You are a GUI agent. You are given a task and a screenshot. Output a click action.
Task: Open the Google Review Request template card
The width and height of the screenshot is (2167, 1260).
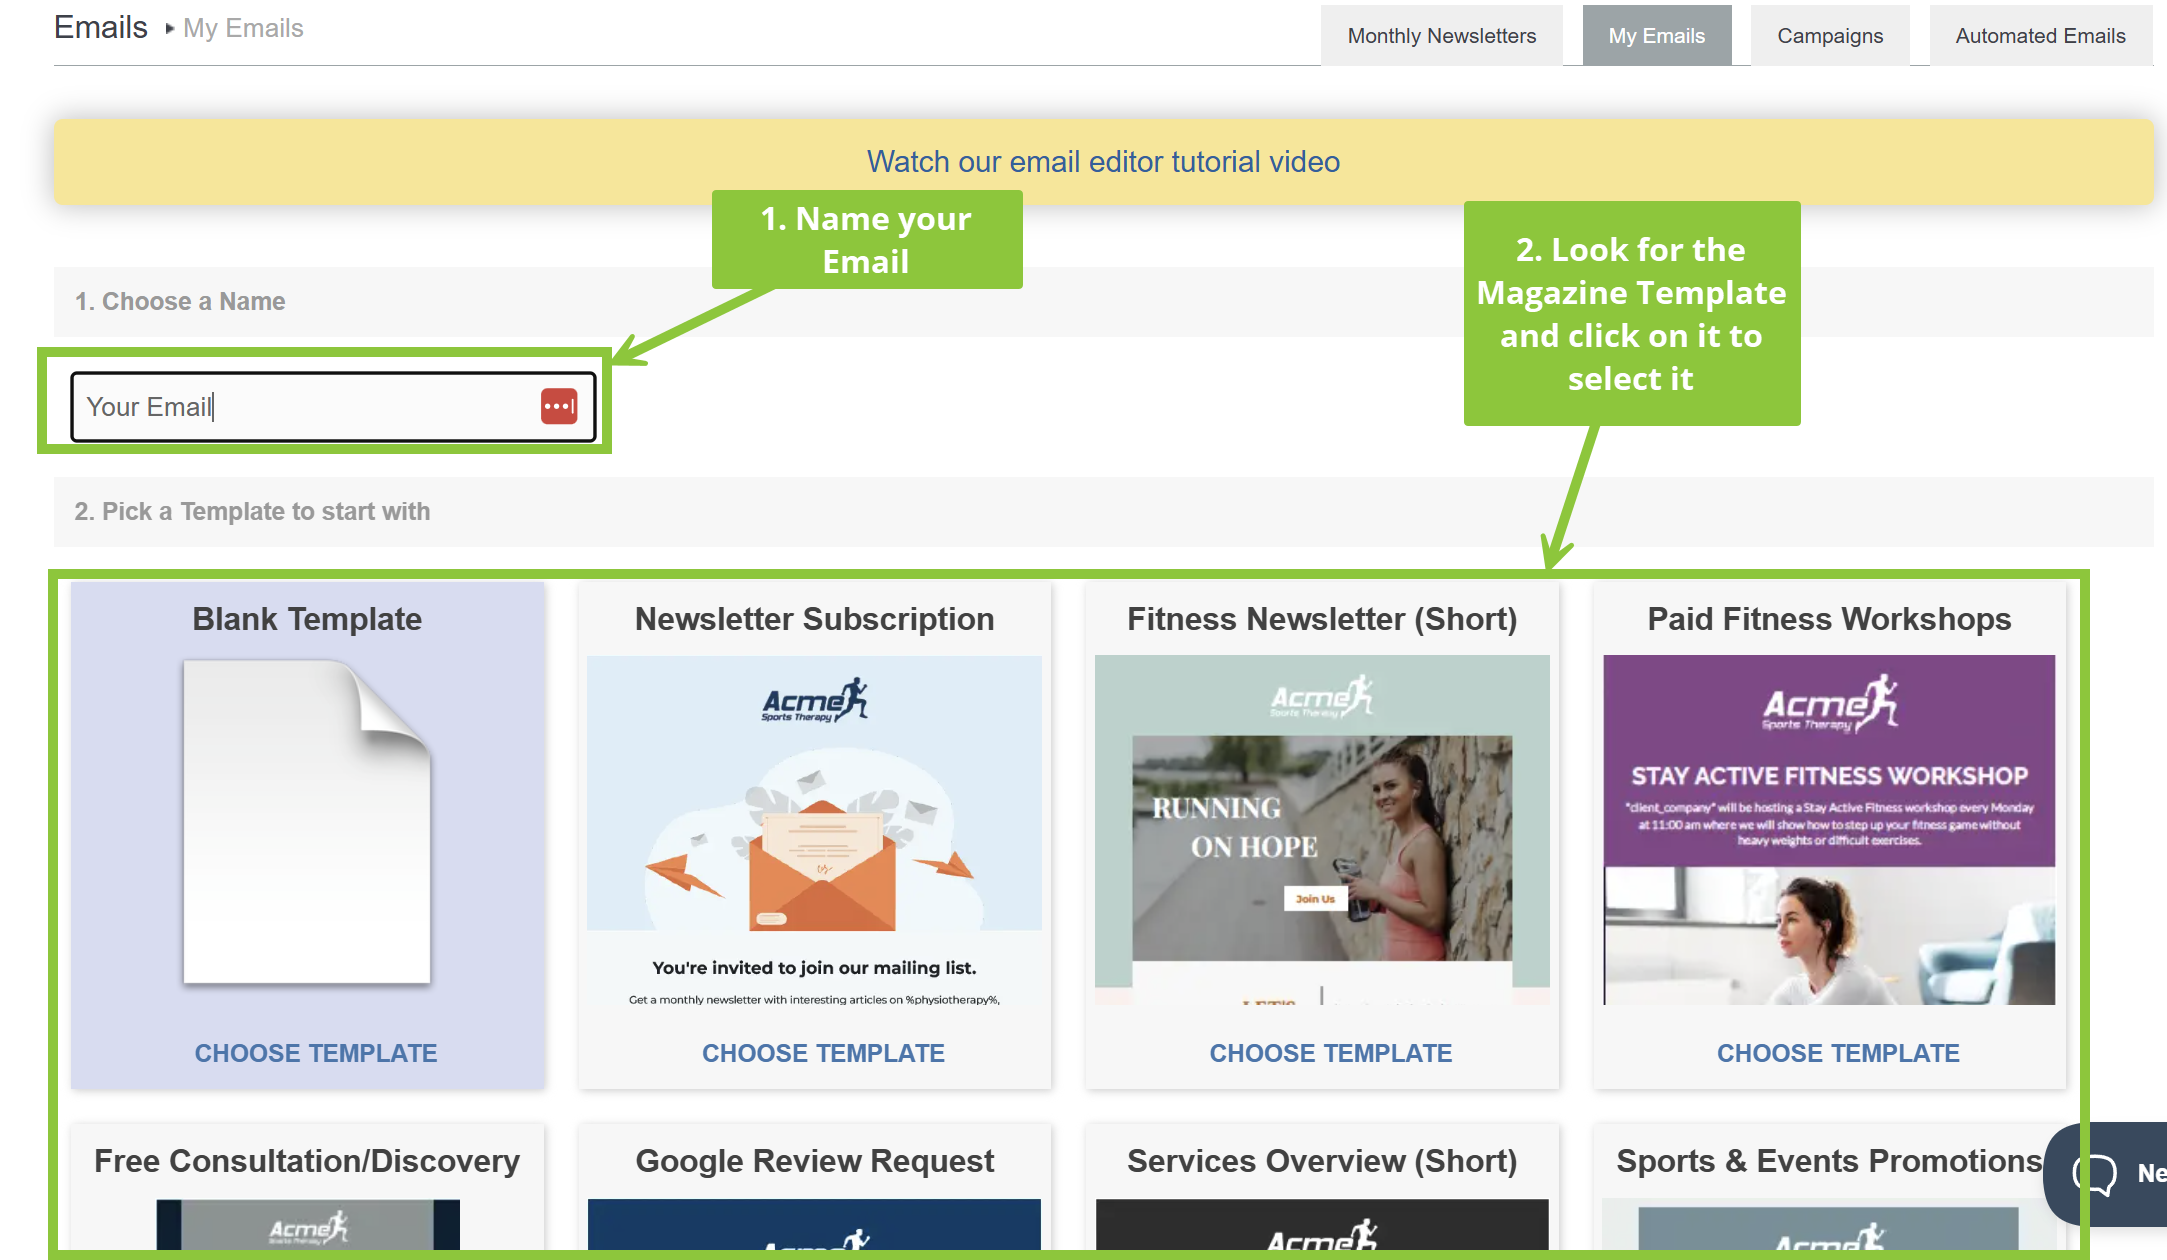coord(814,1162)
